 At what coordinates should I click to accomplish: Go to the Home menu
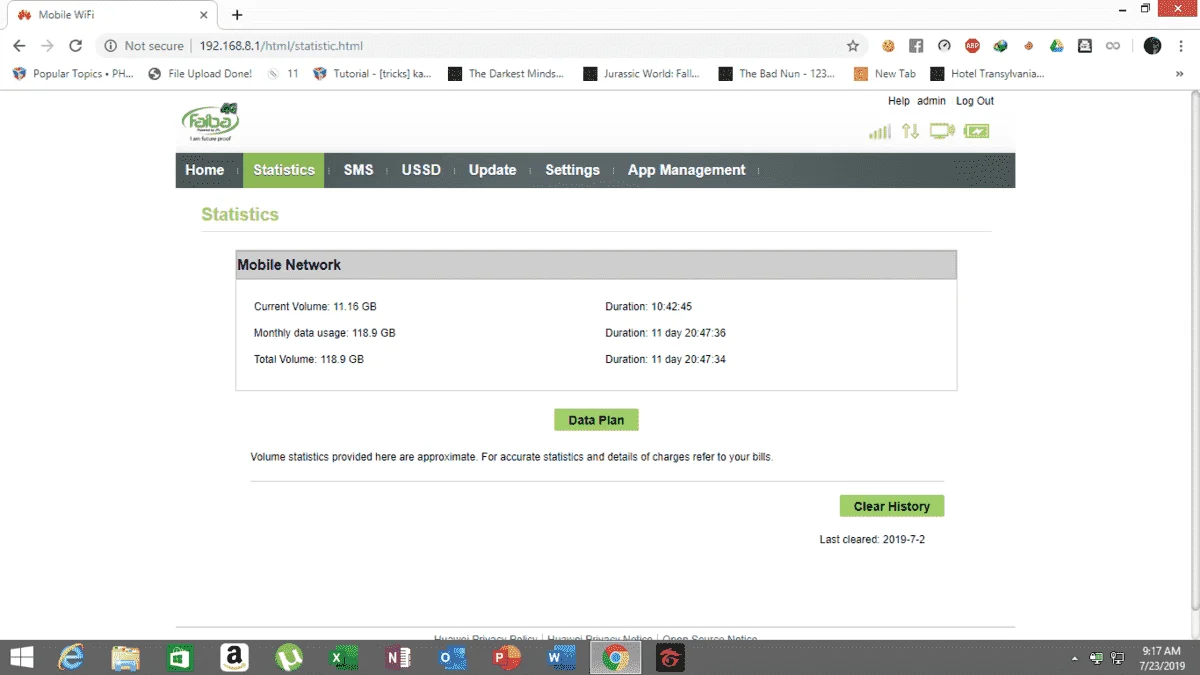pos(205,170)
